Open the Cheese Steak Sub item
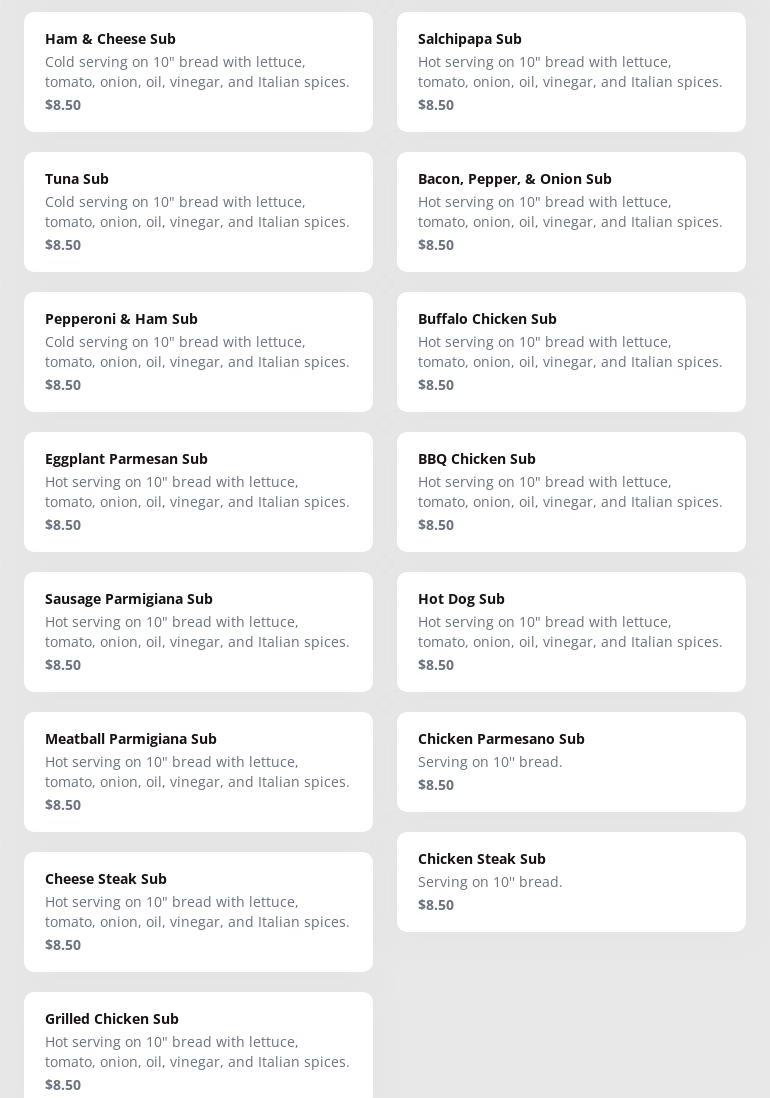Image resolution: width=770 pixels, height=1098 pixels. tap(198, 912)
